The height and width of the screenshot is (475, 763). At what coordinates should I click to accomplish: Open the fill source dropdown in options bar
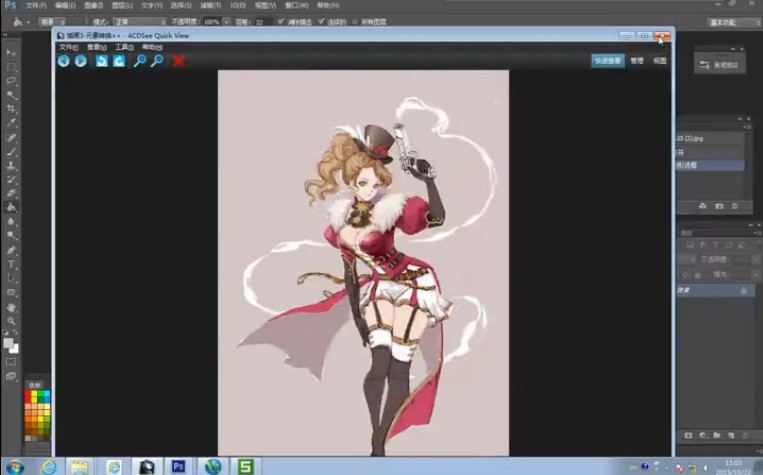52,22
